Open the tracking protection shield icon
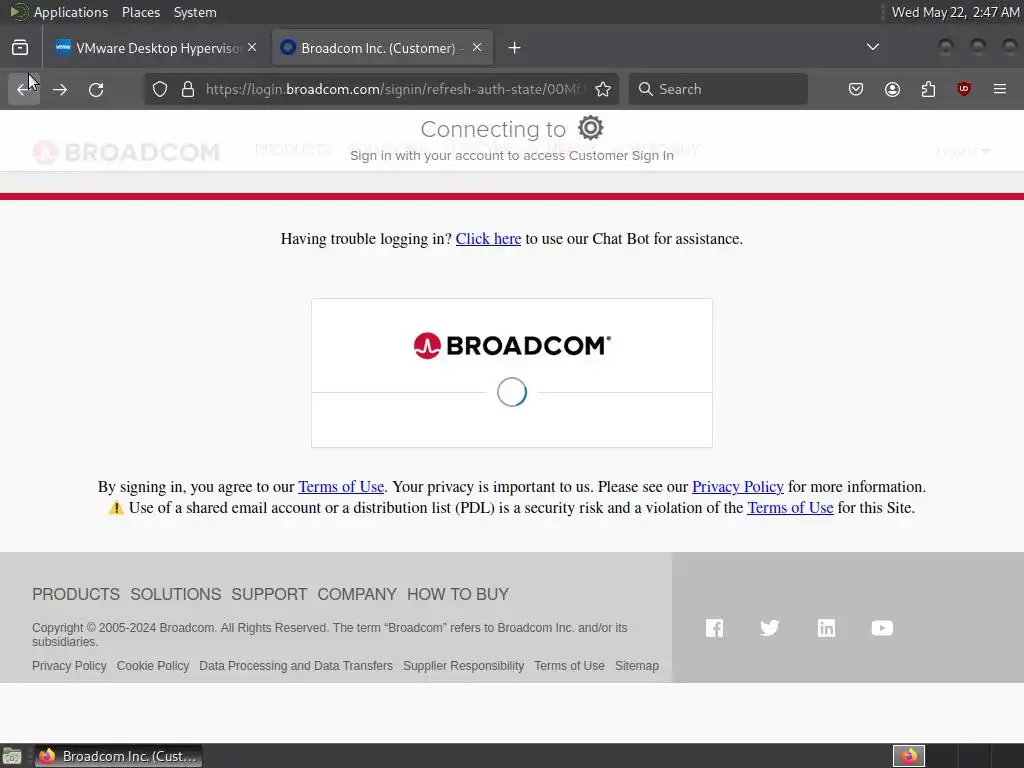The width and height of the screenshot is (1024, 768). [160, 89]
